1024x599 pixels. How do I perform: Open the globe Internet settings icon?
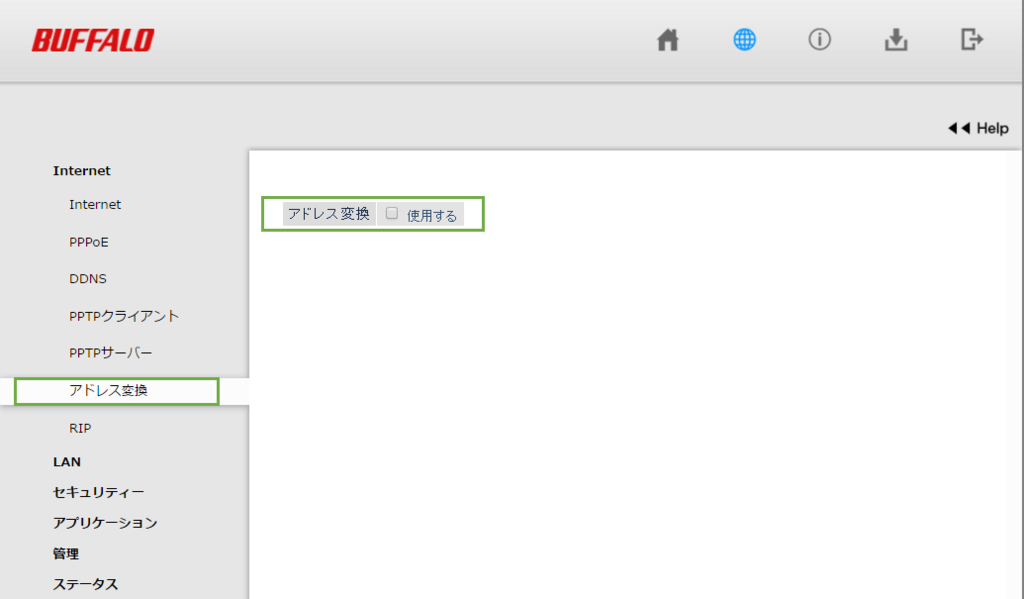pos(744,40)
